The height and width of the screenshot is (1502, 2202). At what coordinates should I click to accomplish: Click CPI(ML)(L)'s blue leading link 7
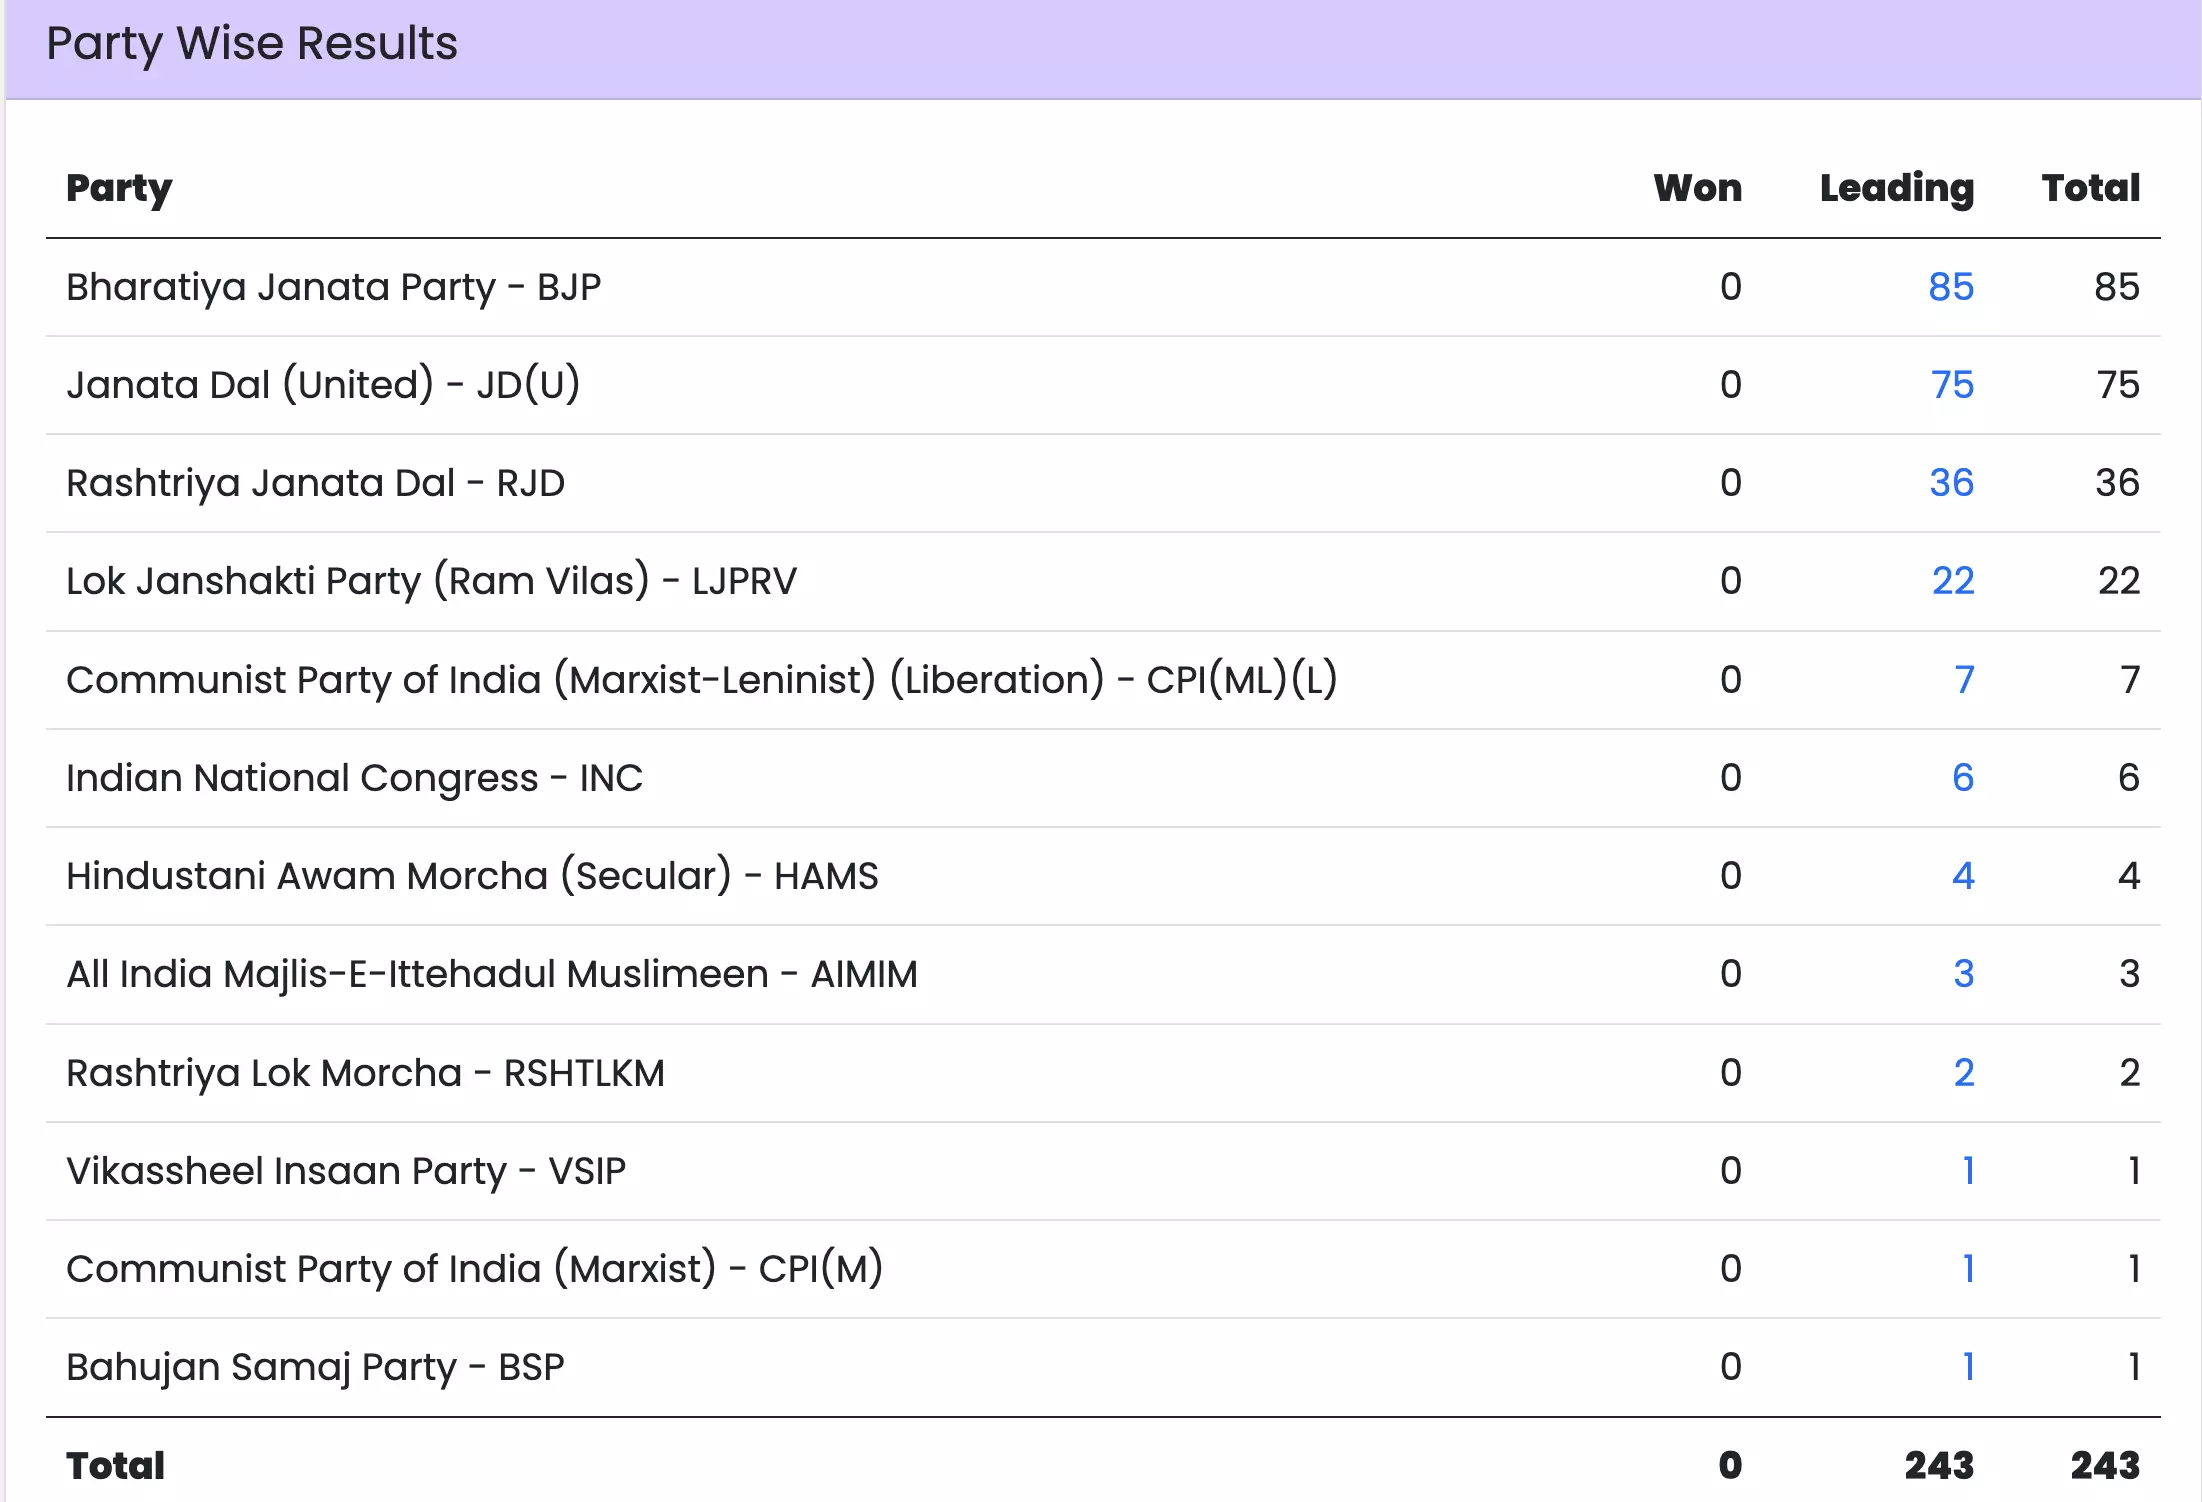1964,680
